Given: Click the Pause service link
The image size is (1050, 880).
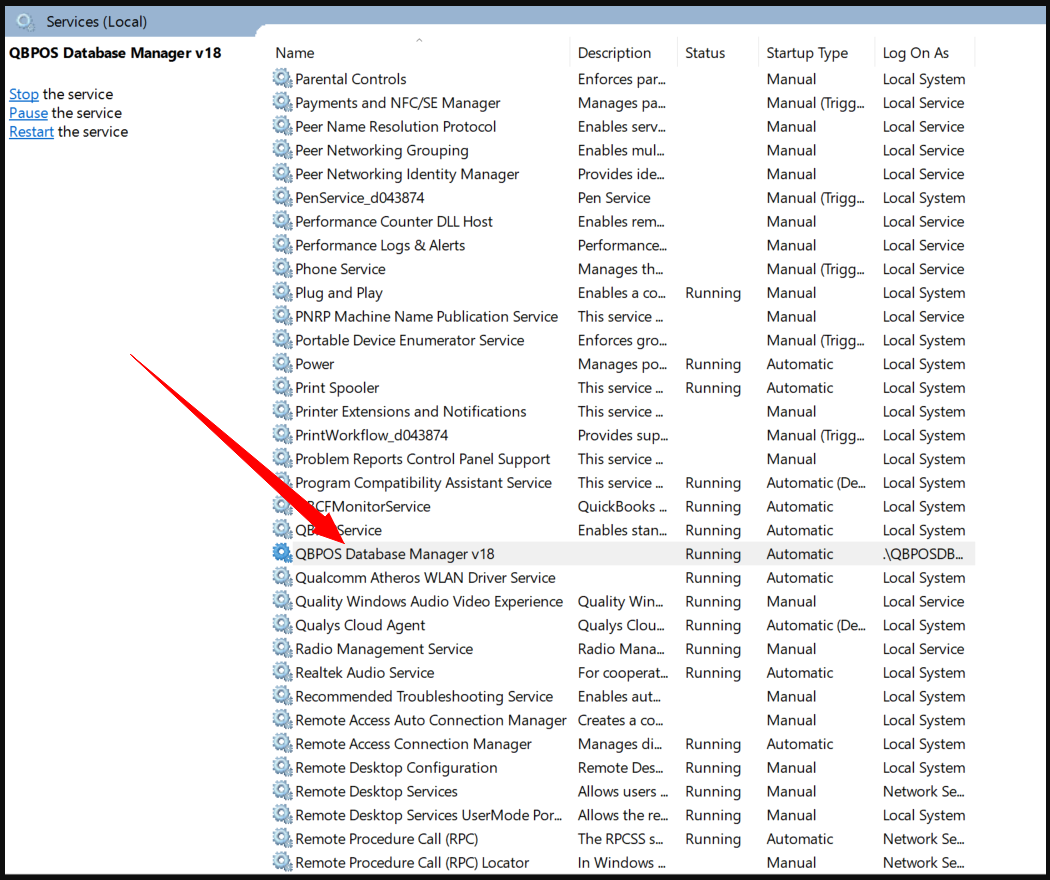Looking at the screenshot, I should coord(28,113).
